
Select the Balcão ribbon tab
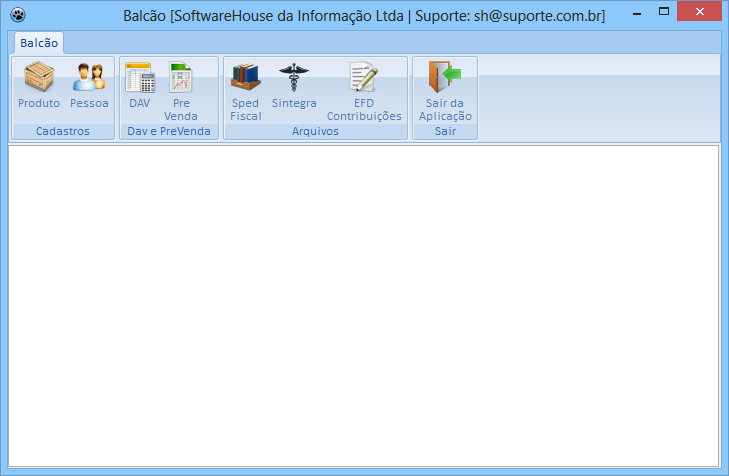39,43
